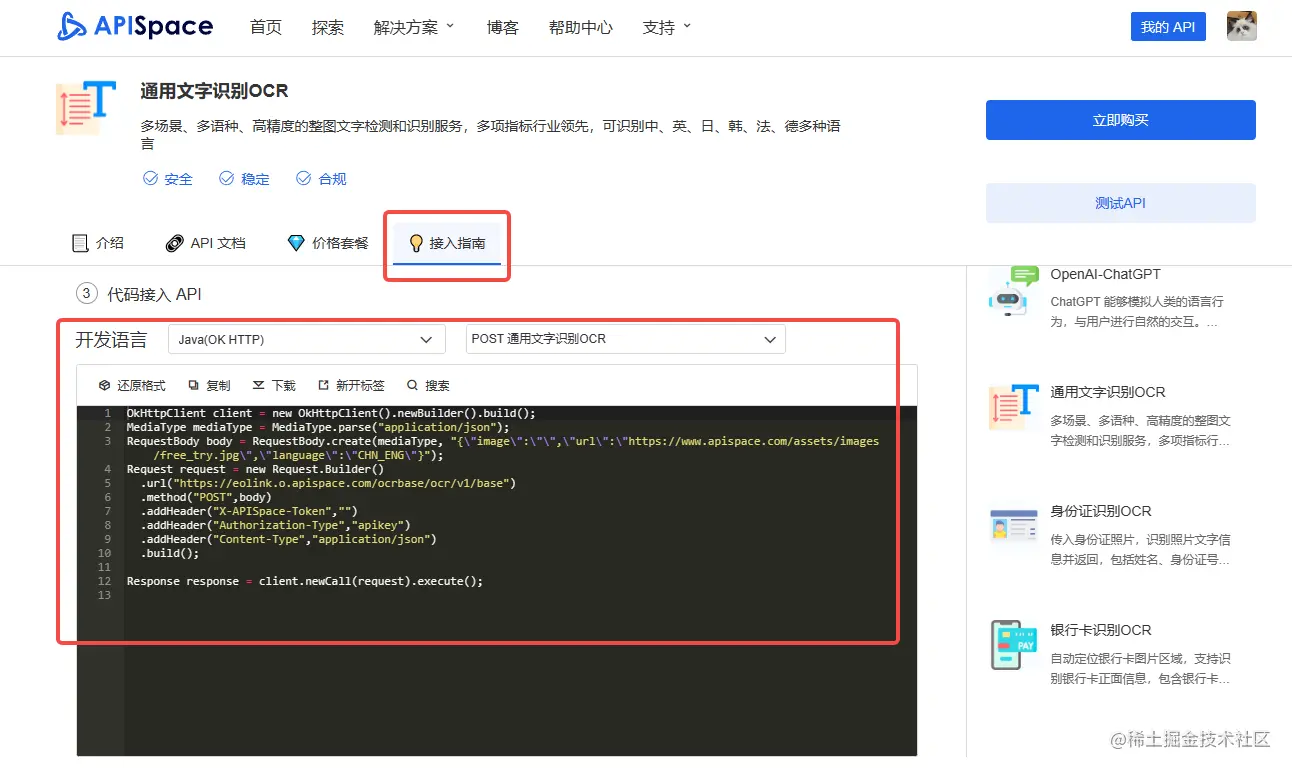Image resolution: width=1292 pixels, height=771 pixels.
Task: Click the 立即购买 button
Action: coord(1121,120)
